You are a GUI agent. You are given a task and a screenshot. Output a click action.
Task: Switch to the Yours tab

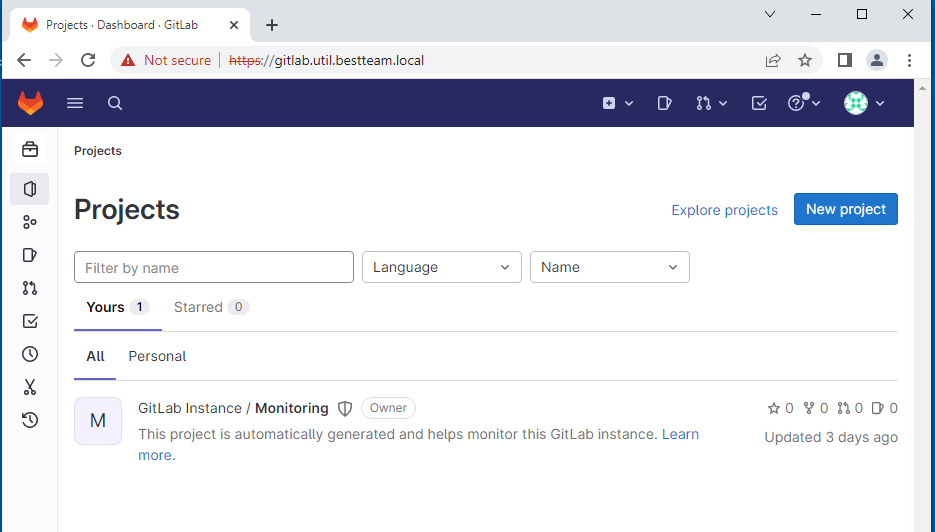117,307
